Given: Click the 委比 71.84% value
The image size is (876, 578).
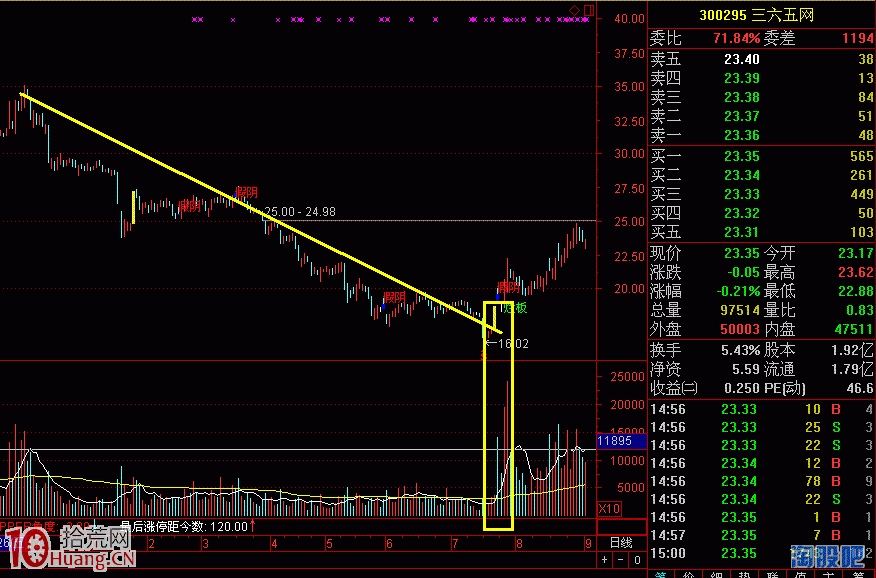Looking at the screenshot, I should tap(736, 39).
